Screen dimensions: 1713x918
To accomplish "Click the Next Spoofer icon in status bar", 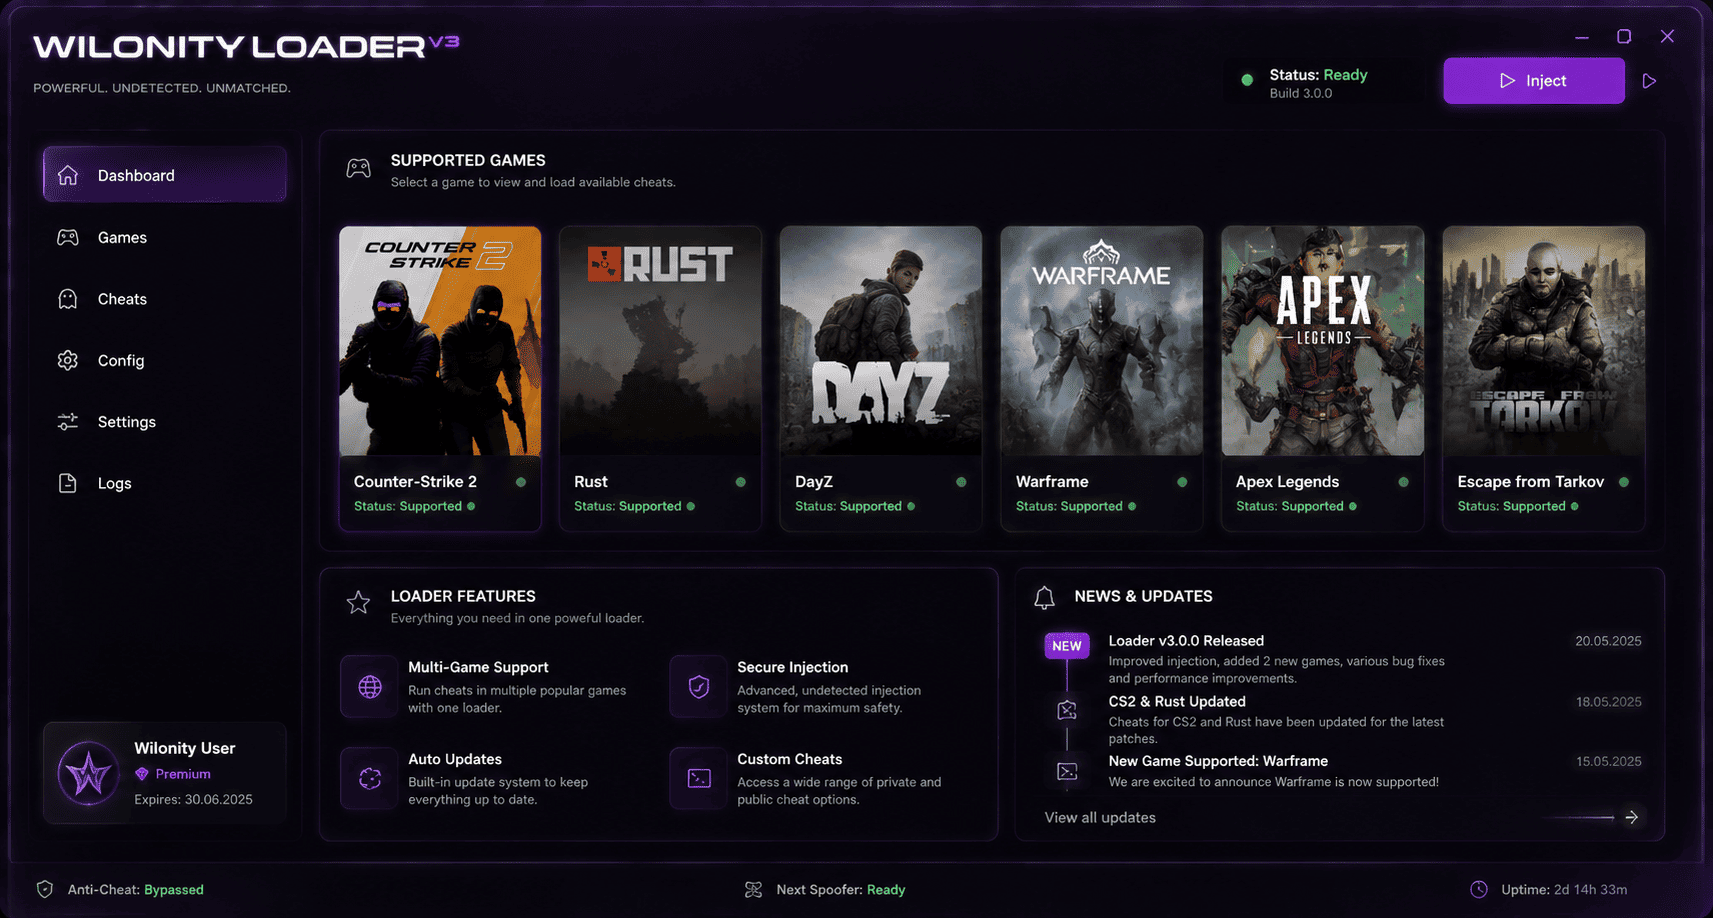I will pyautogui.click(x=753, y=889).
